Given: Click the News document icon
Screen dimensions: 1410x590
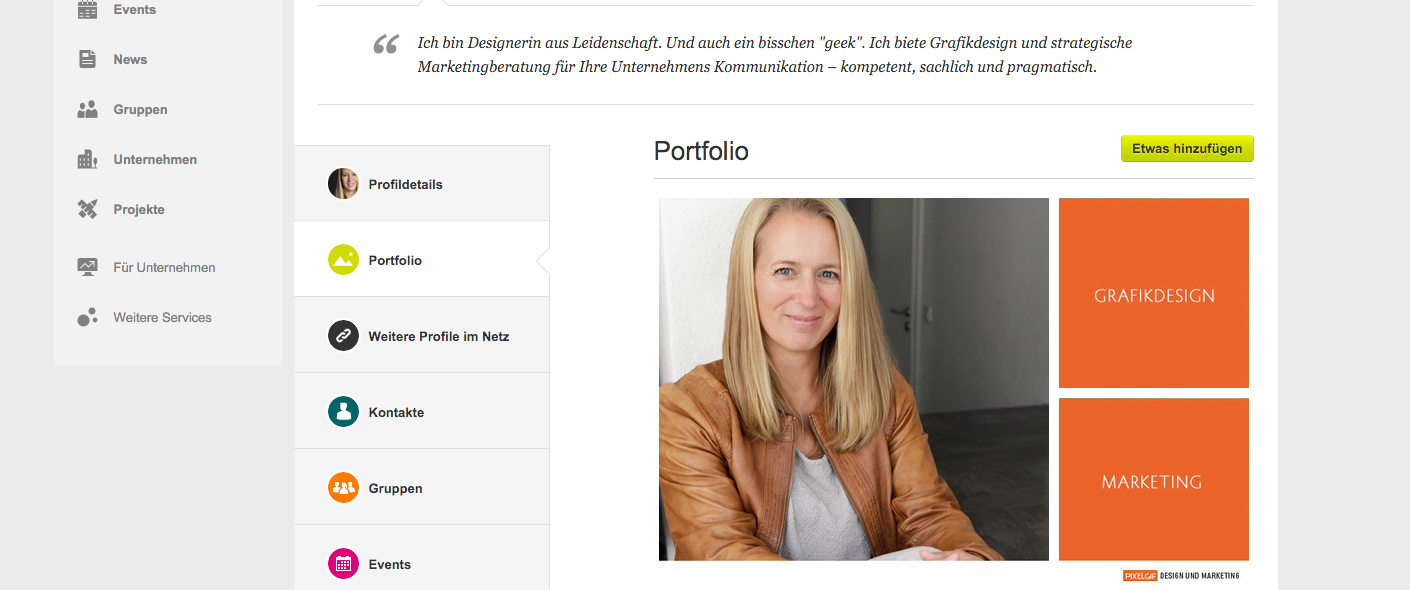Looking at the screenshot, I should point(88,59).
